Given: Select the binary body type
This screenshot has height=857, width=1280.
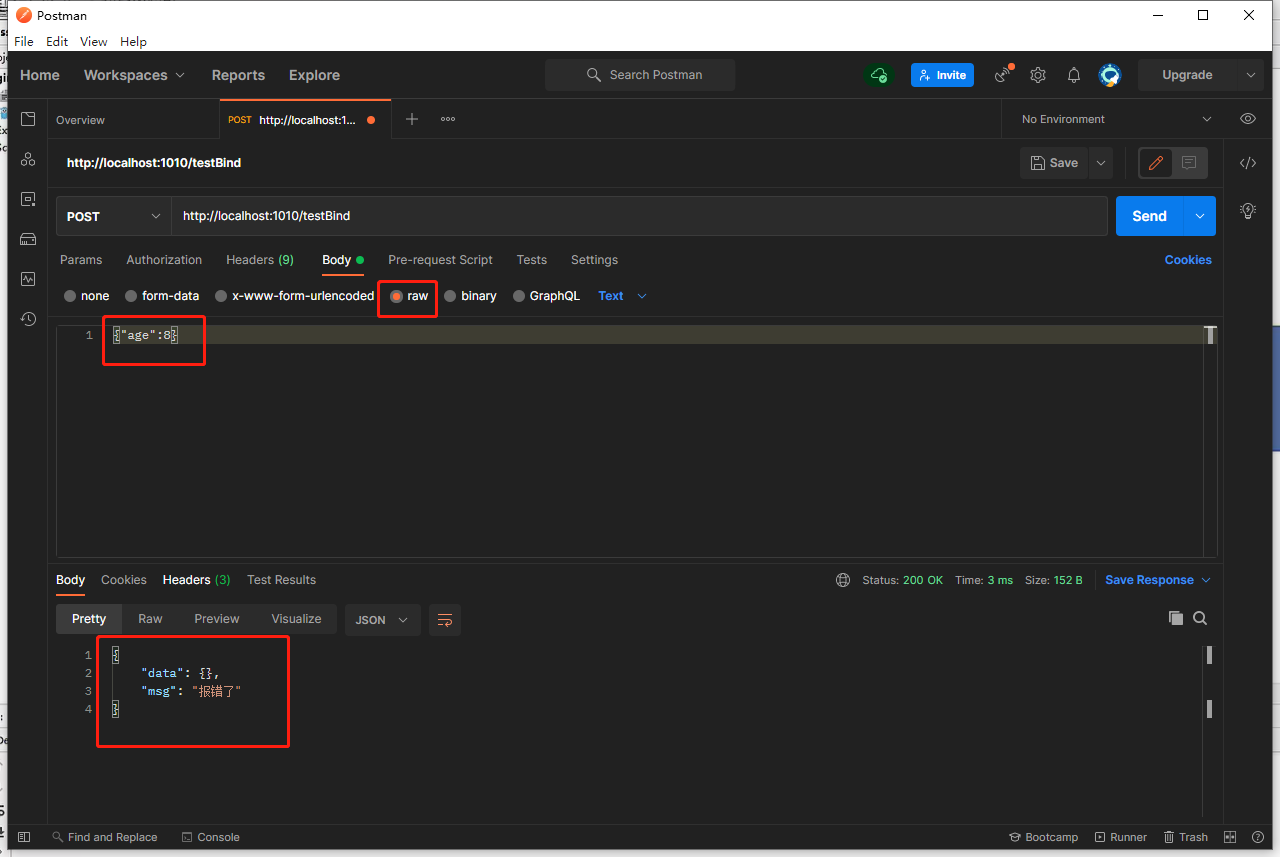Looking at the screenshot, I should coord(470,296).
